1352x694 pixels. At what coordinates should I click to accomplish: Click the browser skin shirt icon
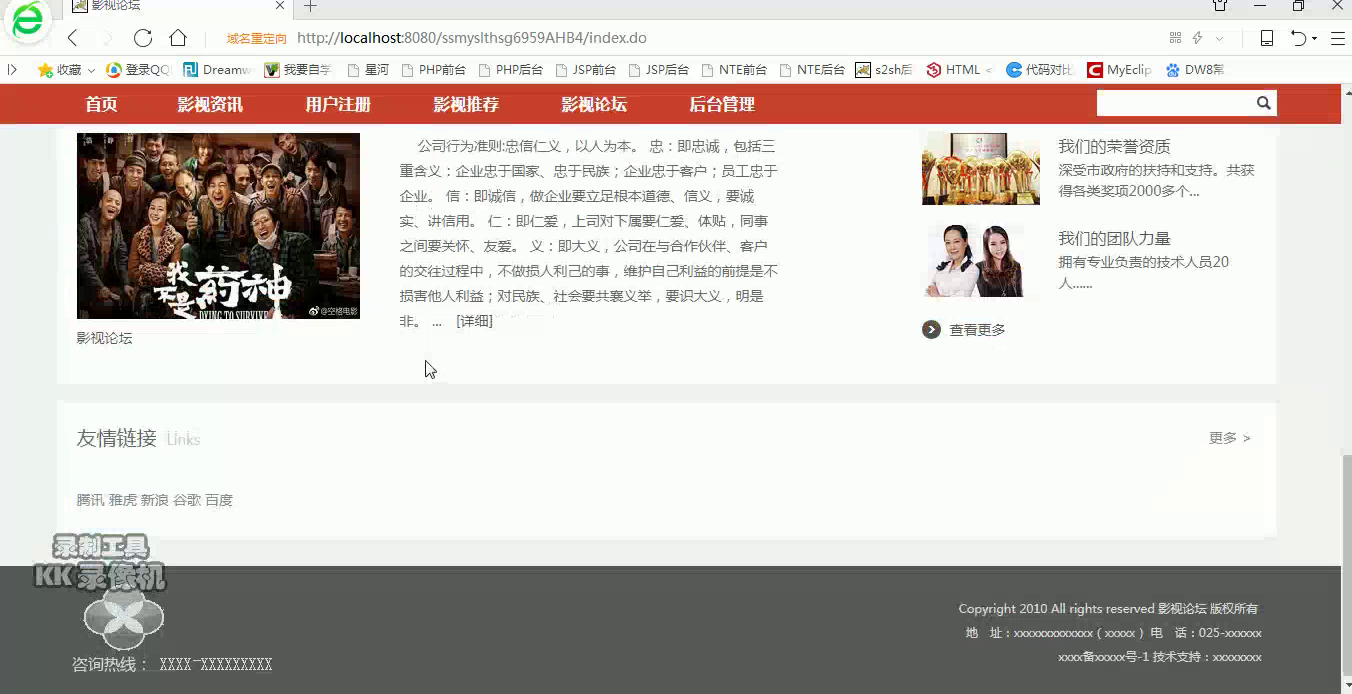[x=1220, y=5]
